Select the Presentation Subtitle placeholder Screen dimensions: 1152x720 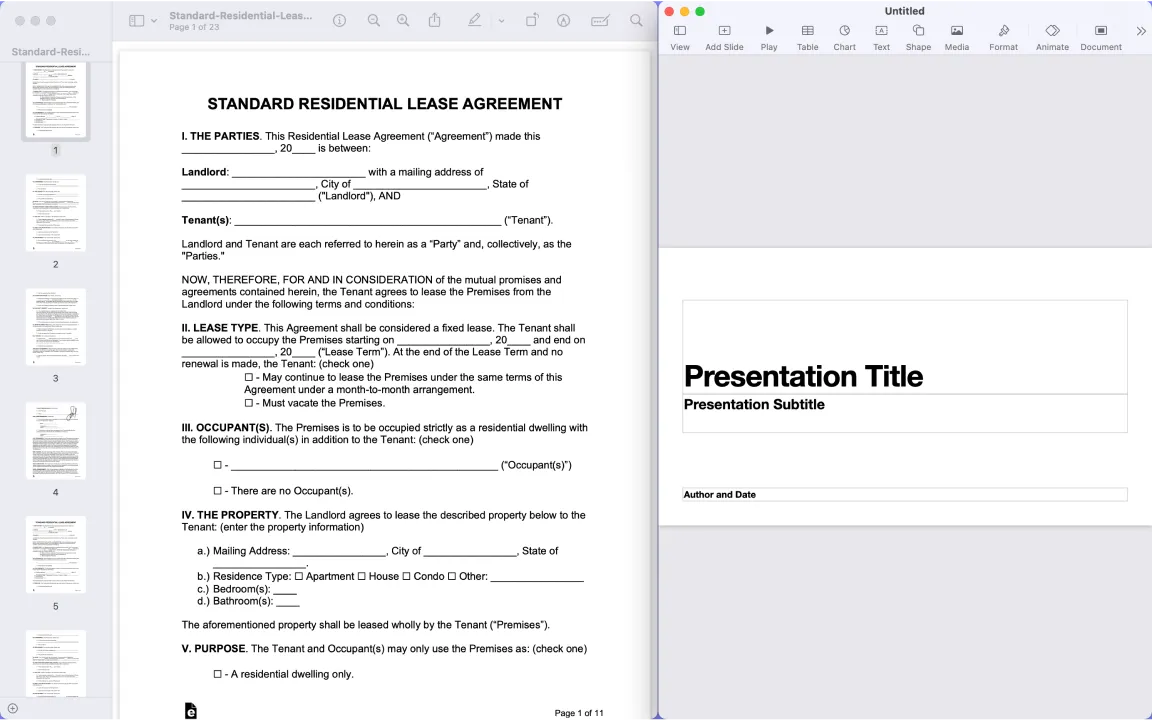904,414
